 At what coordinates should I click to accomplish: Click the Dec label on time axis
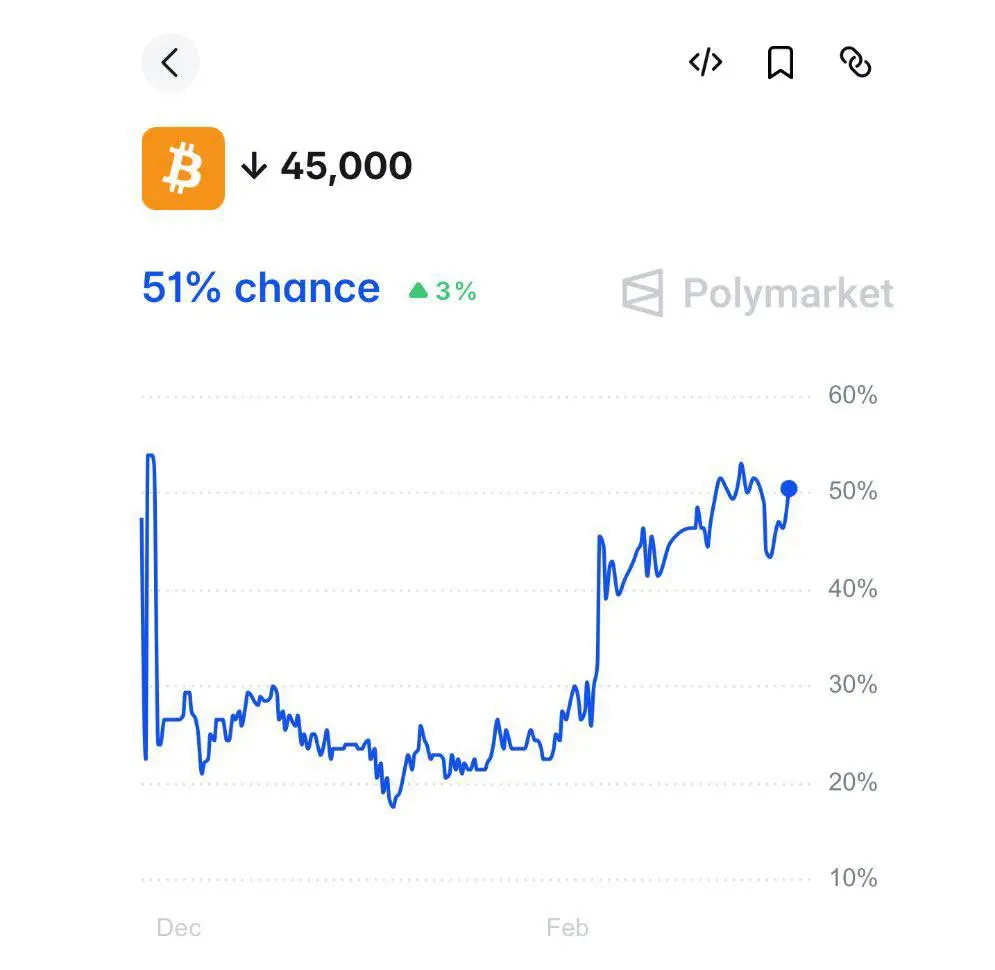pyautogui.click(x=179, y=927)
